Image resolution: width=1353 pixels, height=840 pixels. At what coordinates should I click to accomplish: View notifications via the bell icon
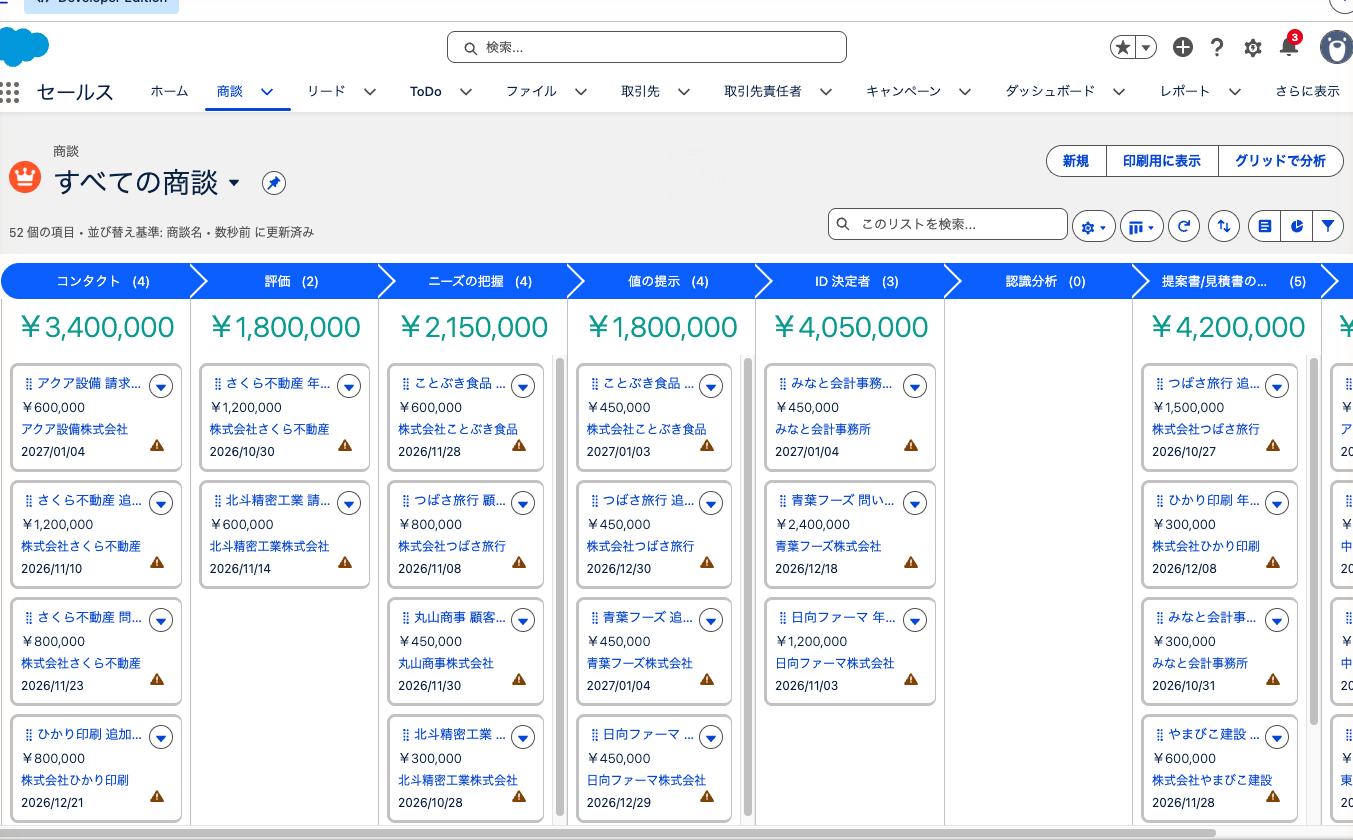pos(1289,47)
